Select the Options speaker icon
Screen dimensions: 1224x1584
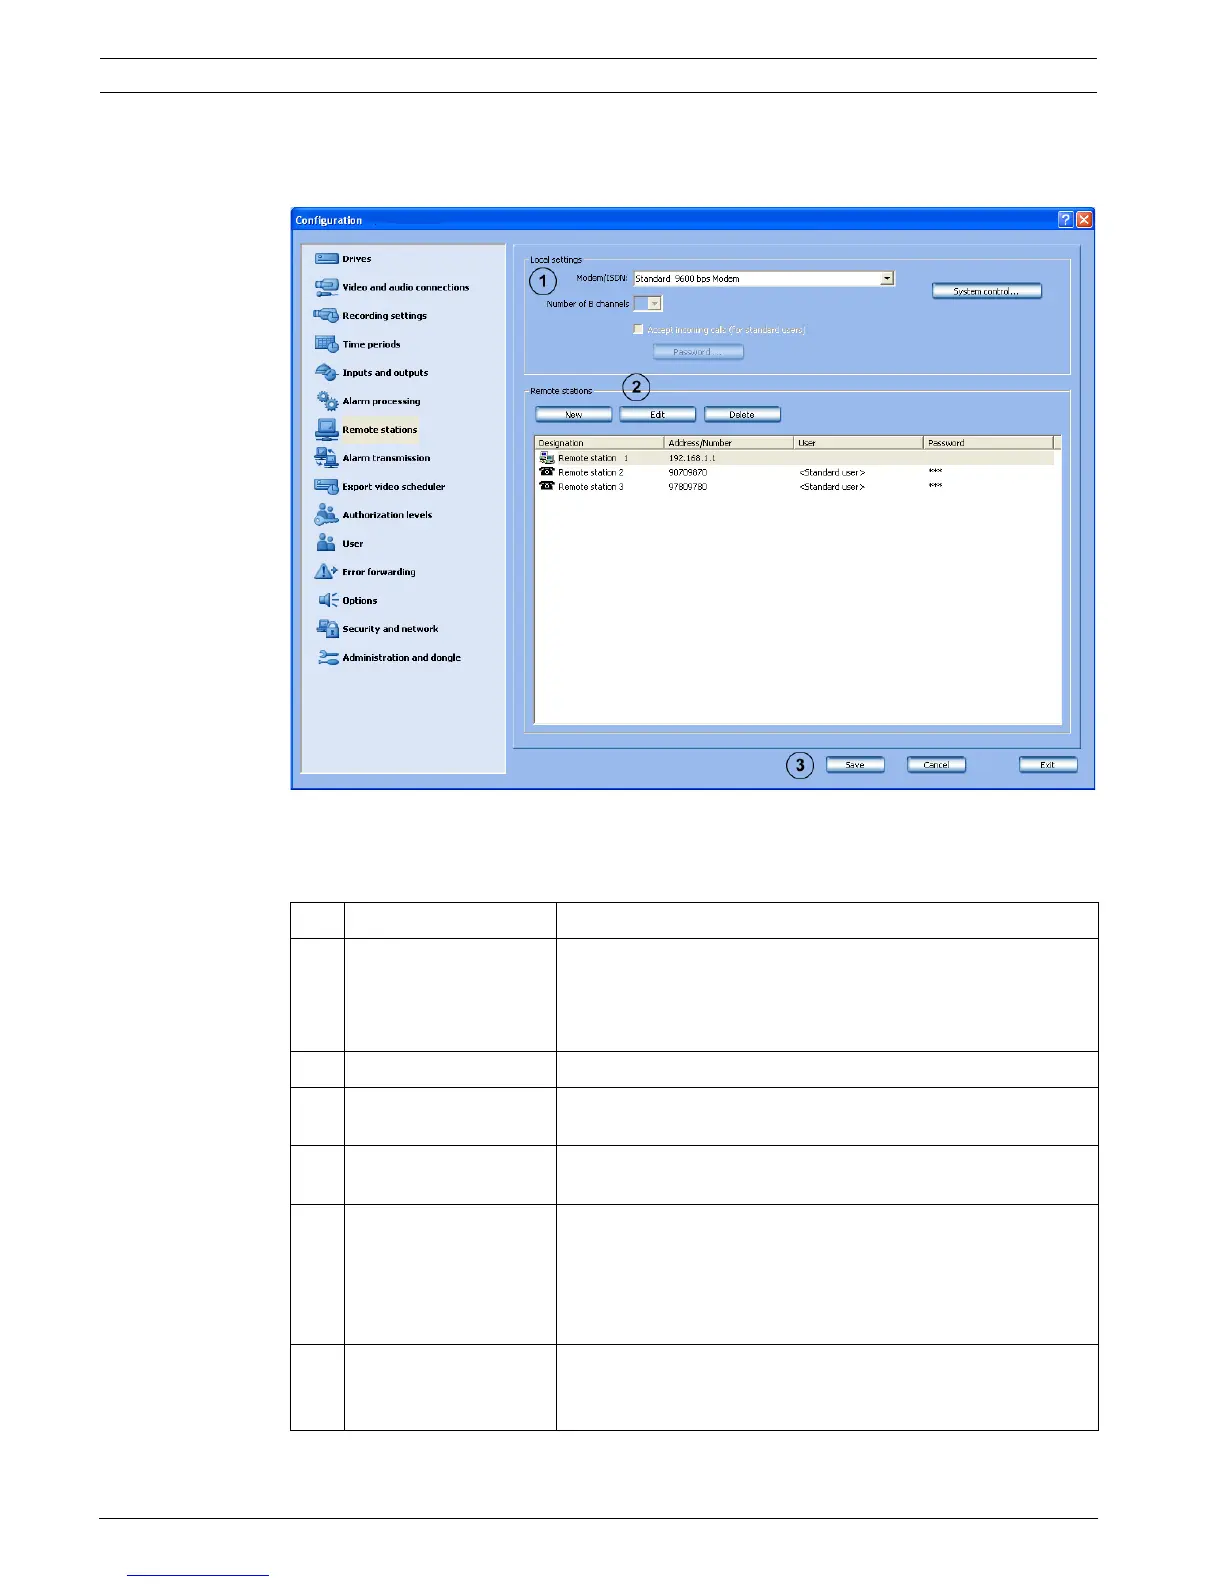(328, 600)
